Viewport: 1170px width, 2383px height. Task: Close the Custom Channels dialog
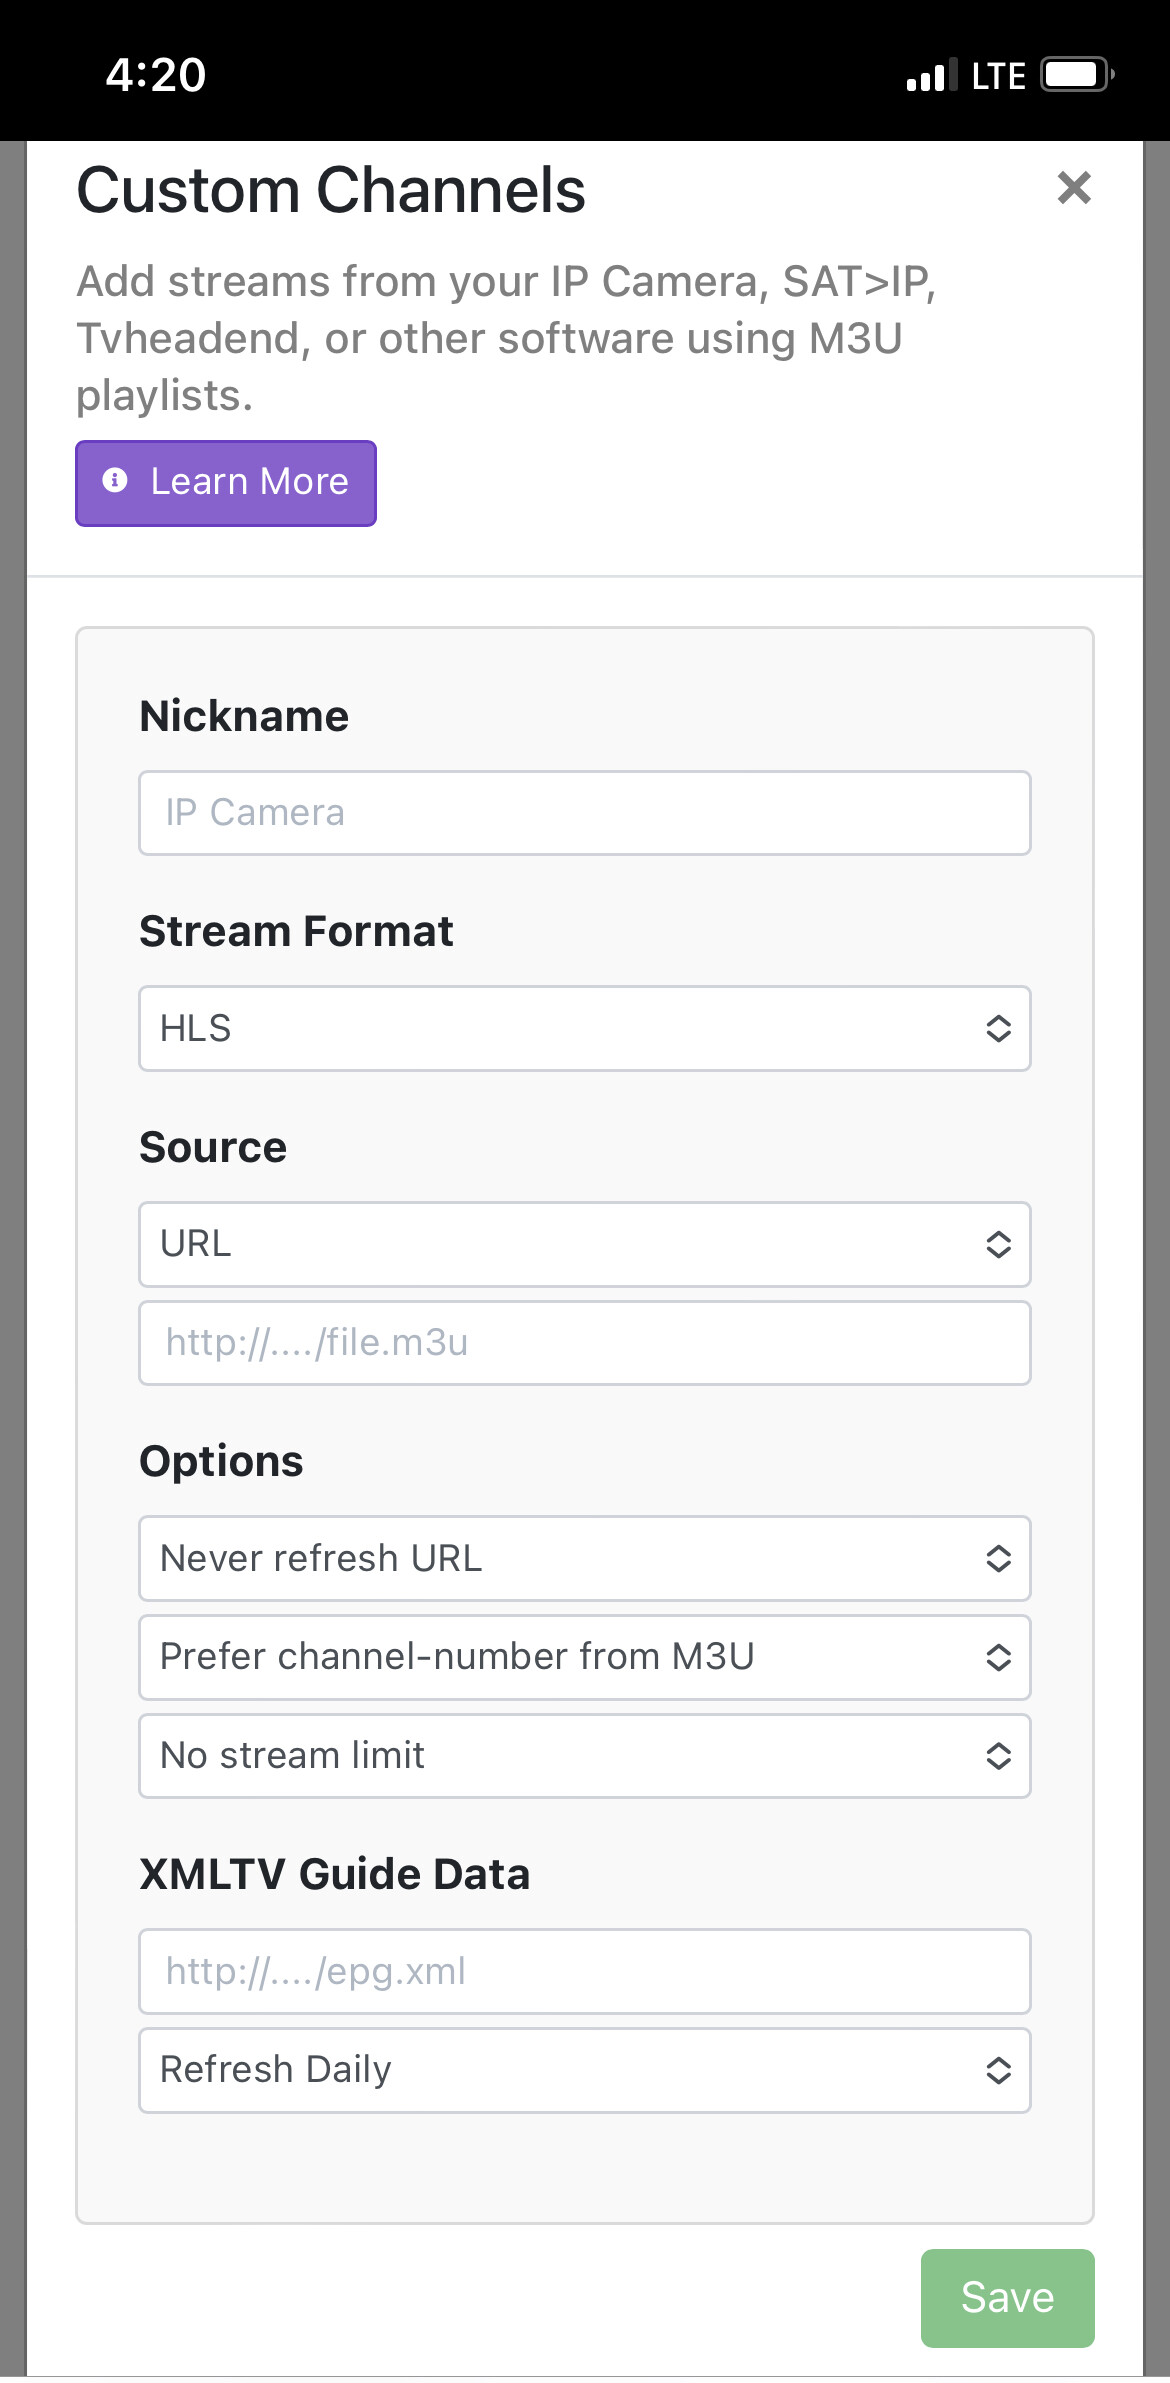[x=1073, y=188]
